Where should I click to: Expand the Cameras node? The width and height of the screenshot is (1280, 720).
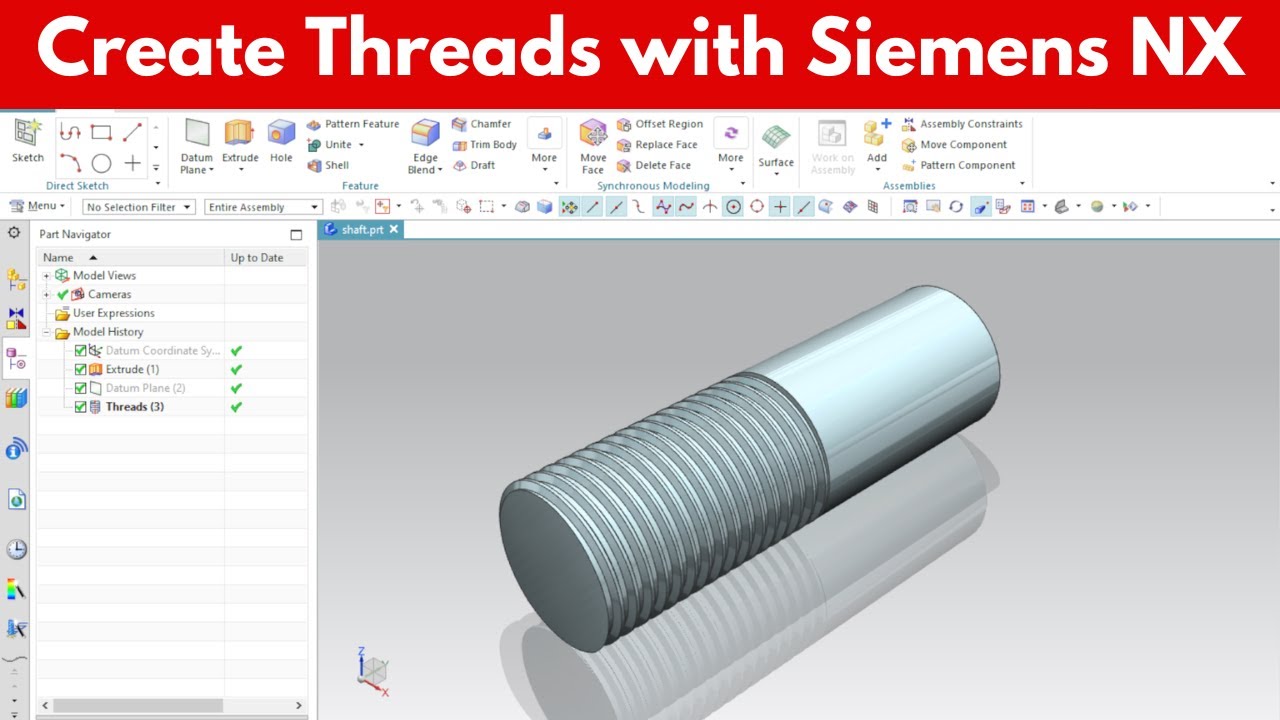46,294
